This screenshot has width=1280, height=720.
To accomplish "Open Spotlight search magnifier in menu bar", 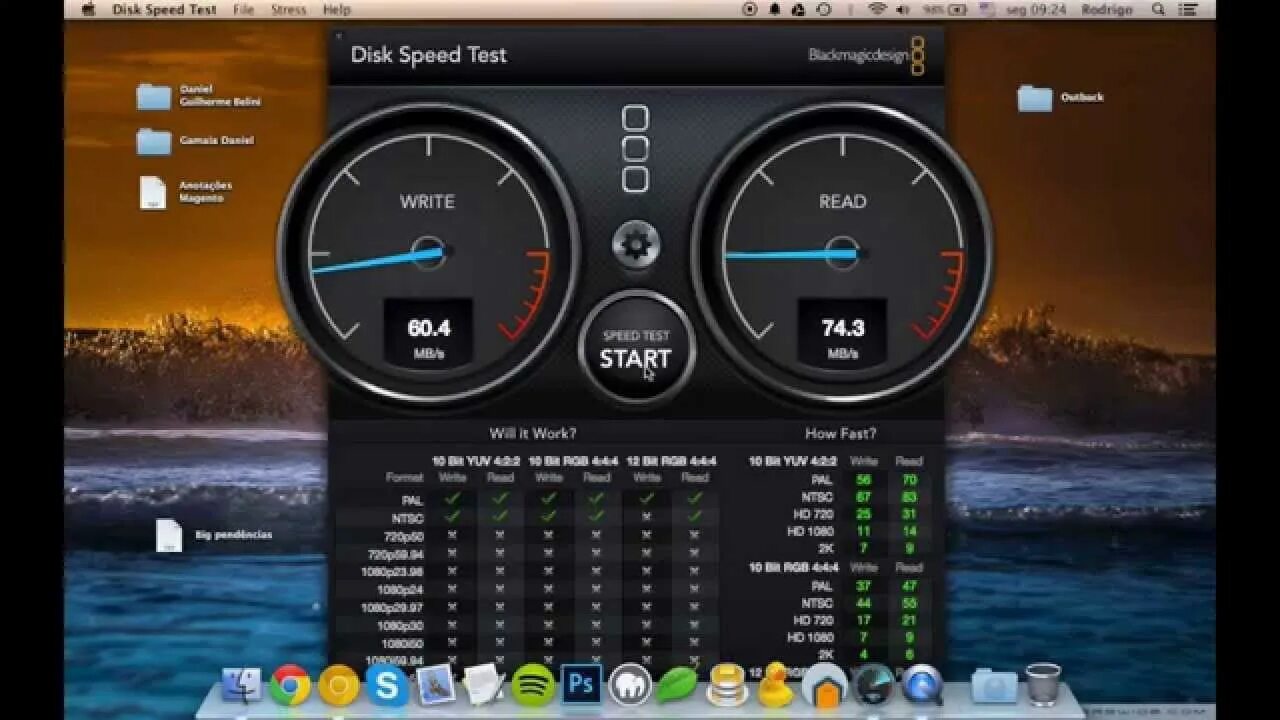I will click(1159, 9).
